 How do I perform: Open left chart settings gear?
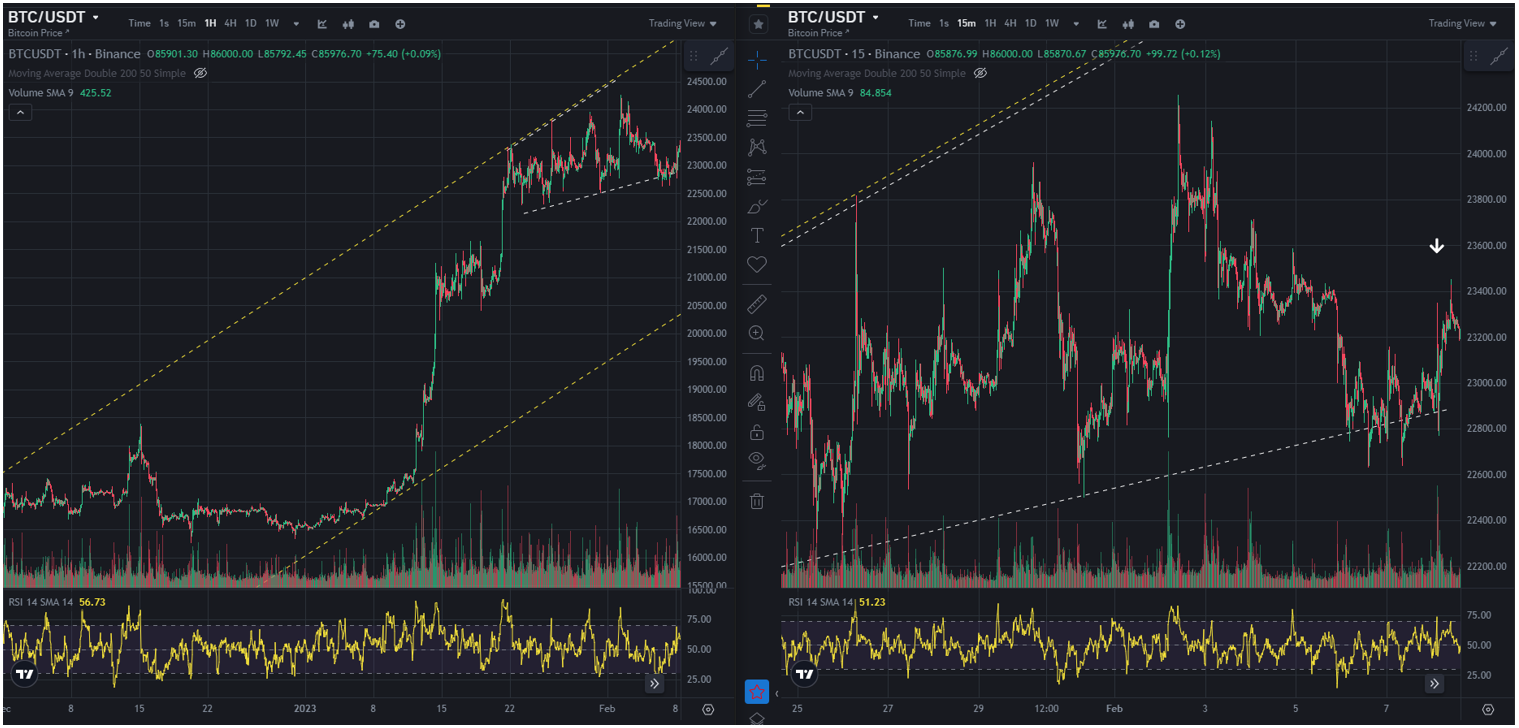708,709
